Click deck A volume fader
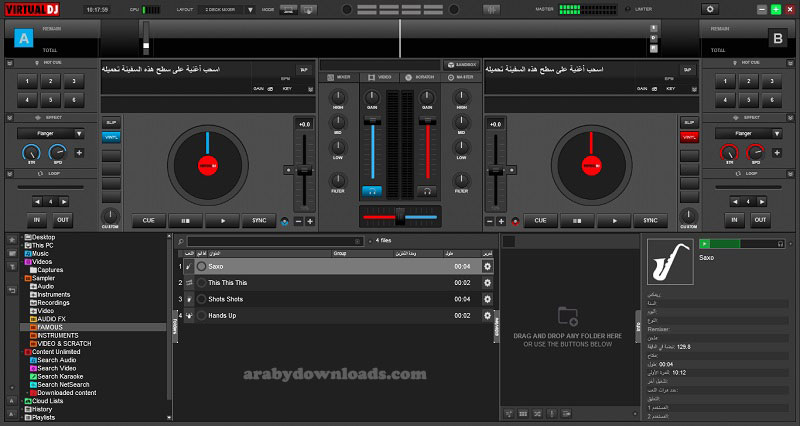Image resolution: width=800 pixels, height=426 pixels. click(372, 121)
